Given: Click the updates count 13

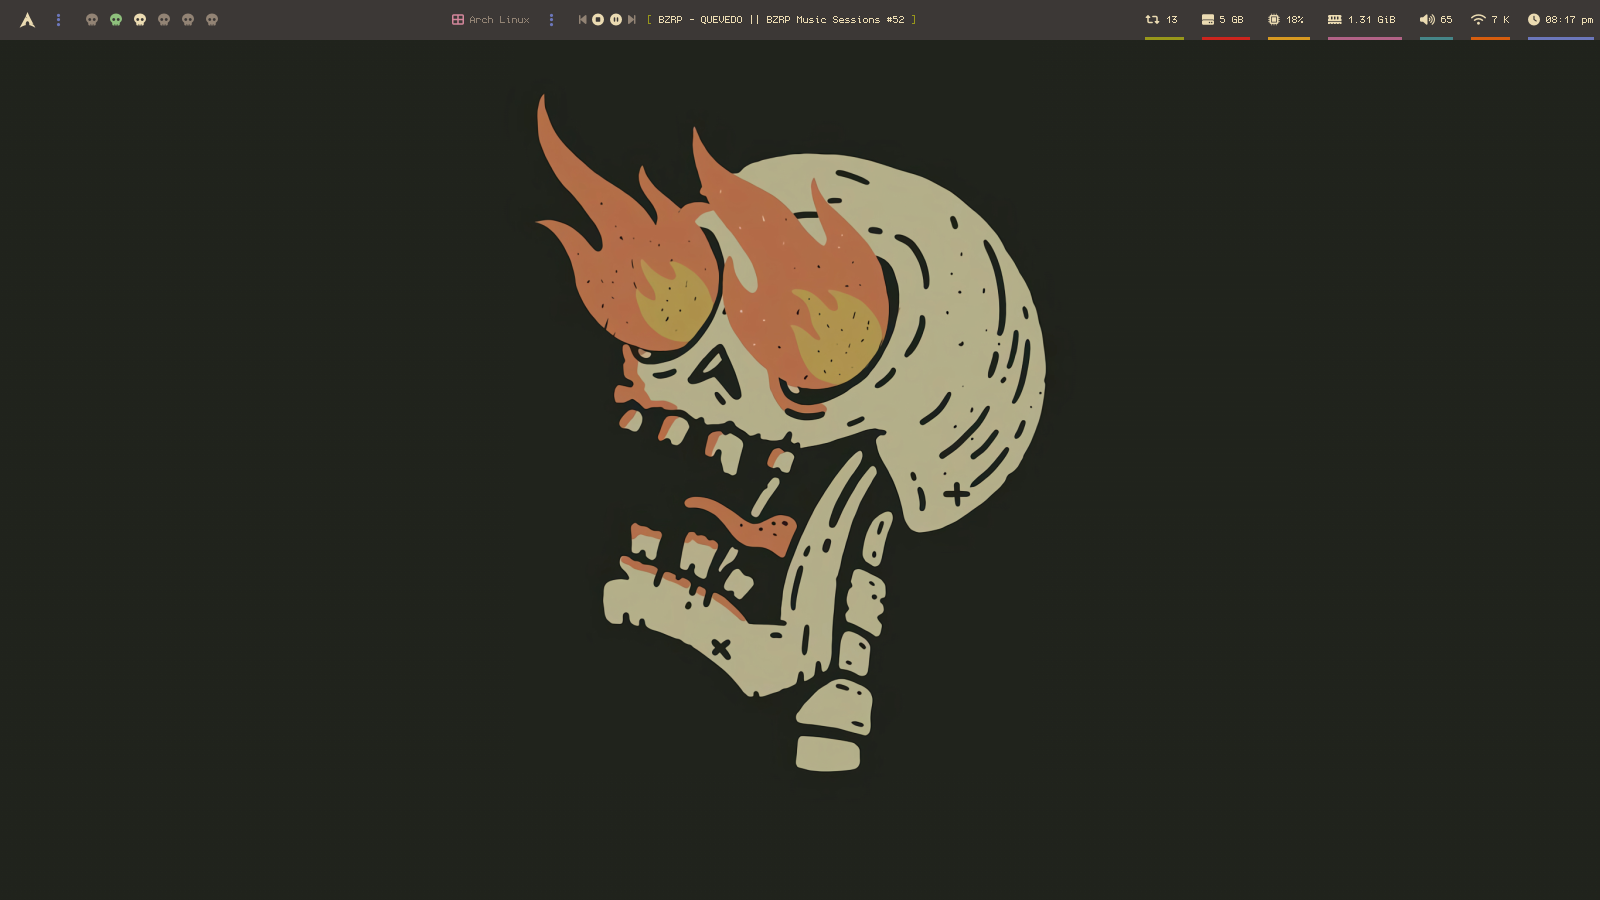Looking at the screenshot, I should coord(1172,20).
